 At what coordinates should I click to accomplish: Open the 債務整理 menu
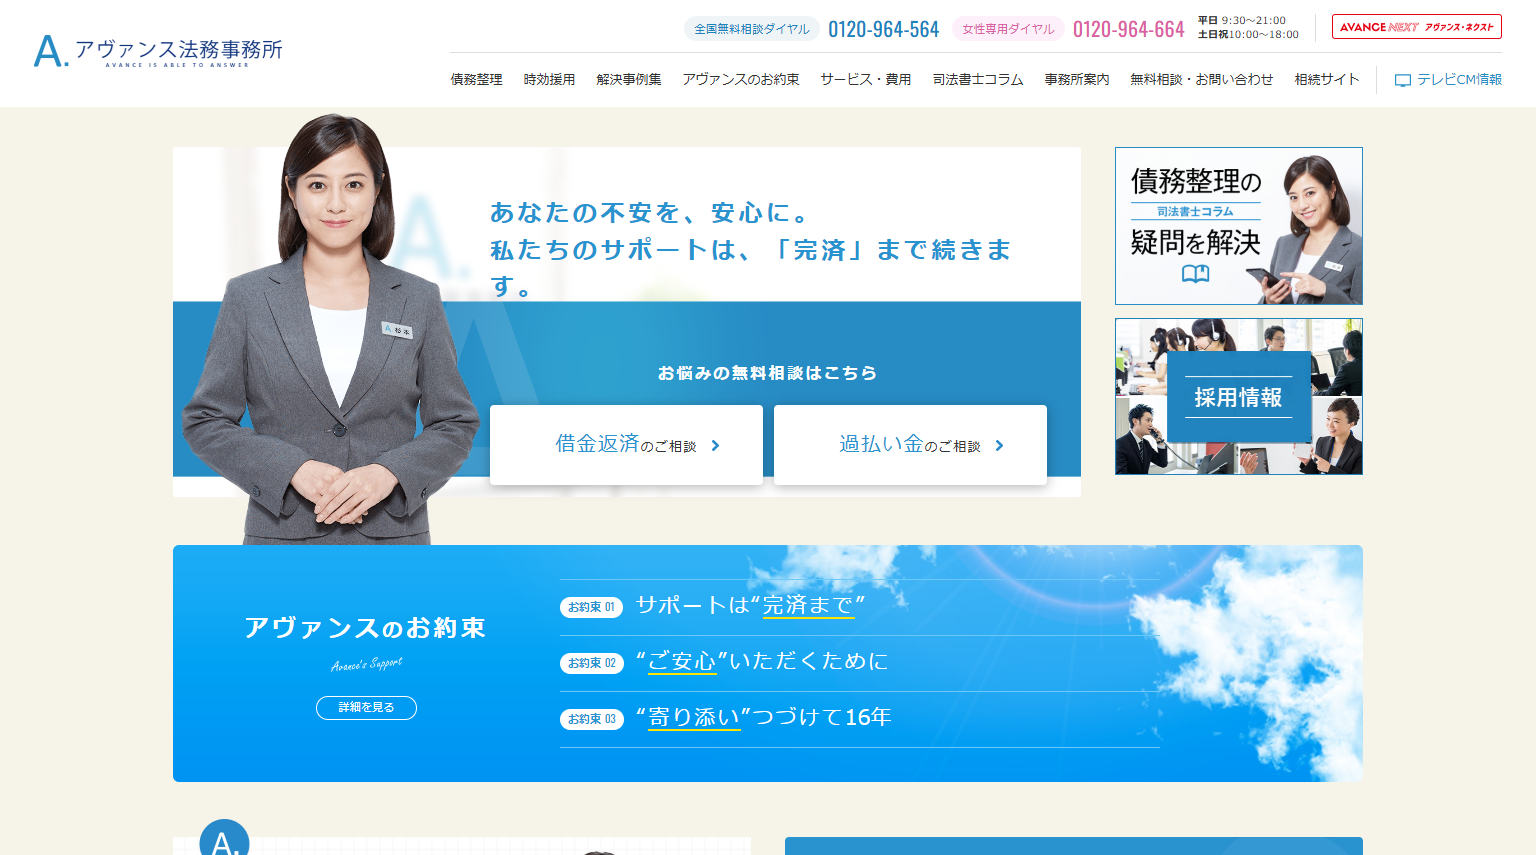pos(476,80)
